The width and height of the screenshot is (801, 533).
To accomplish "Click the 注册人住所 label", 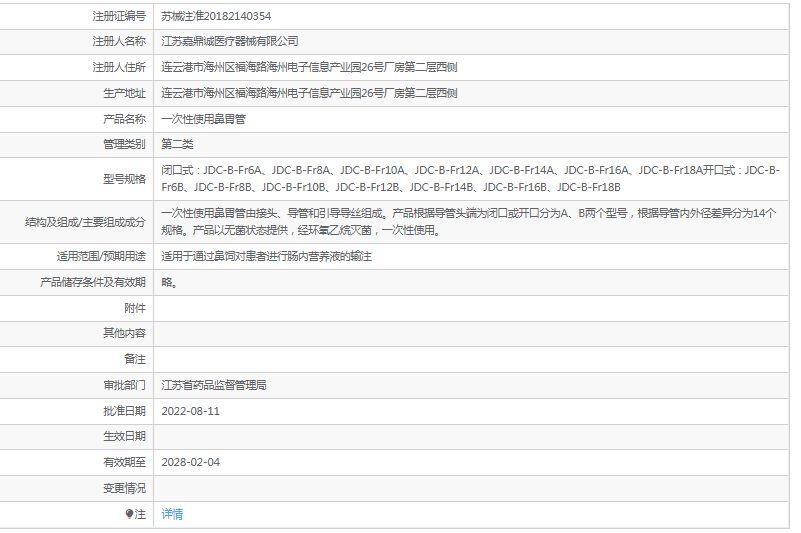I will tap(119, 67).
